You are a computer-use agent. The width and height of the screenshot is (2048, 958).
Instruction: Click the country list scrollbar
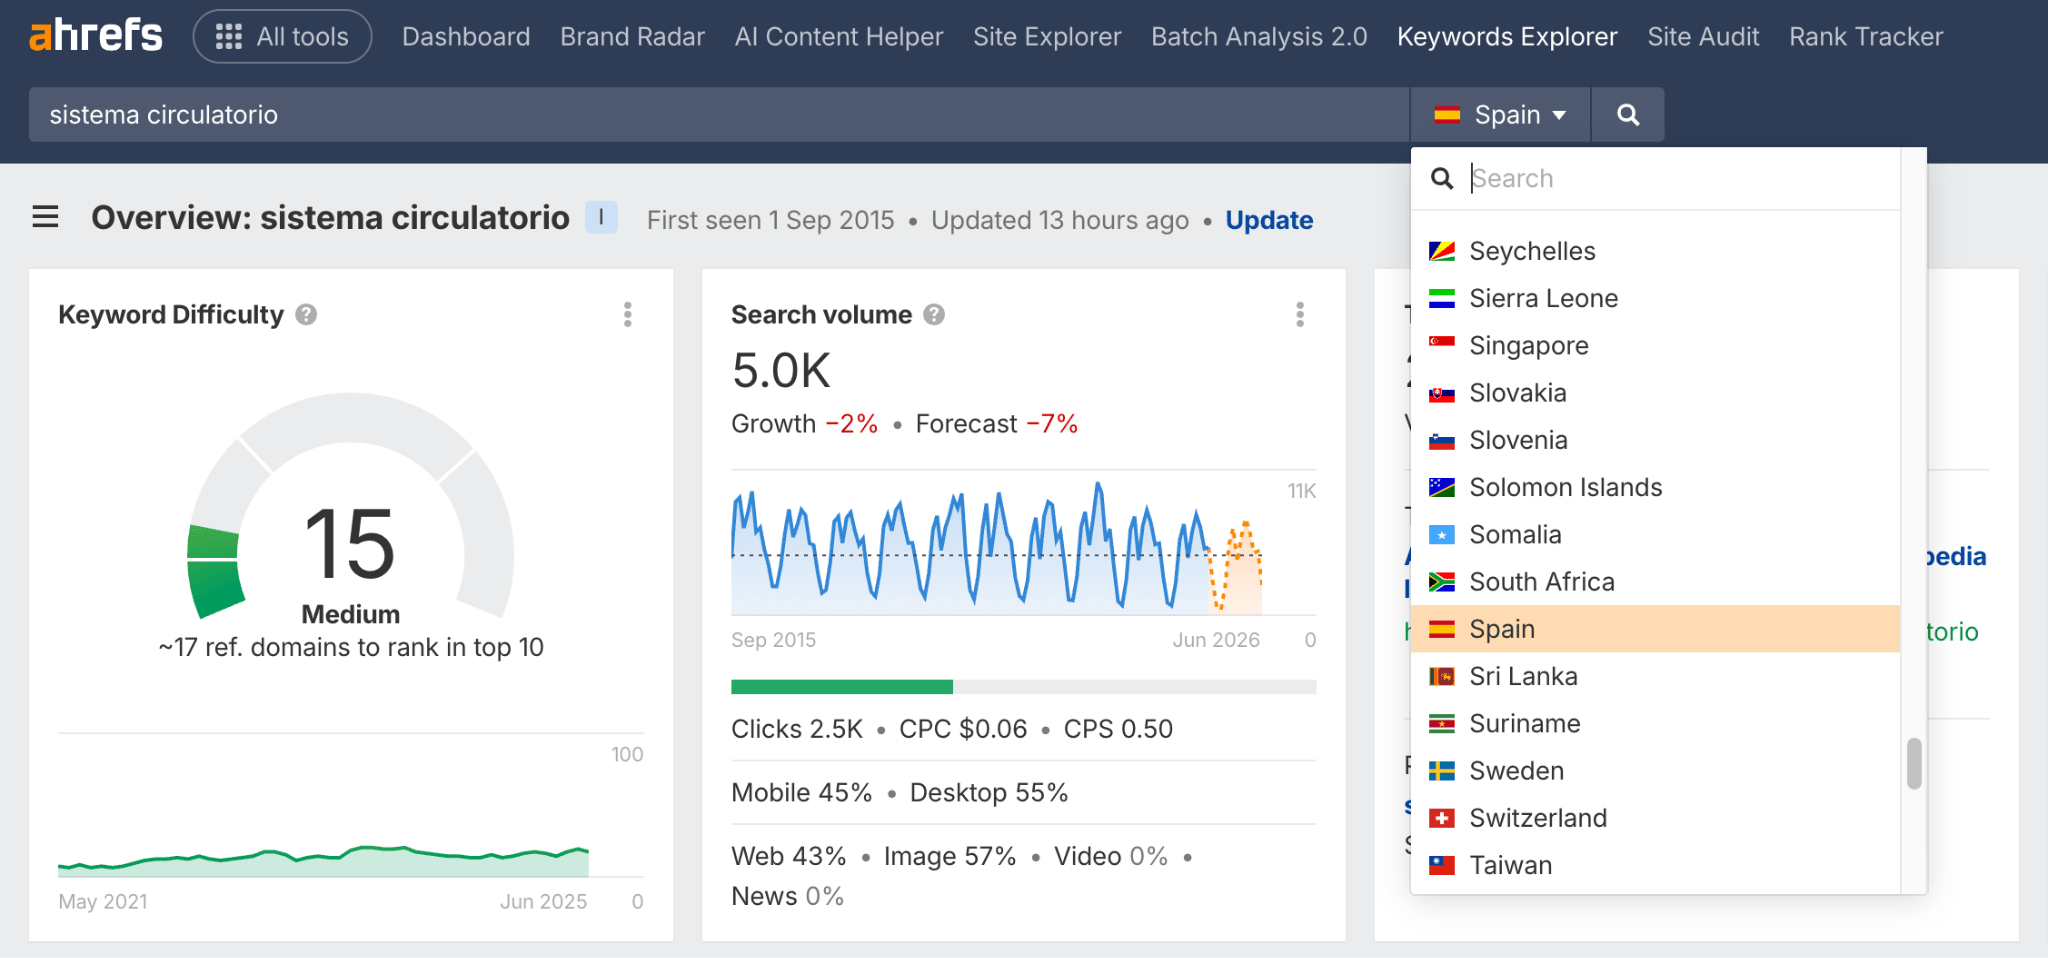pos(1914,765)
